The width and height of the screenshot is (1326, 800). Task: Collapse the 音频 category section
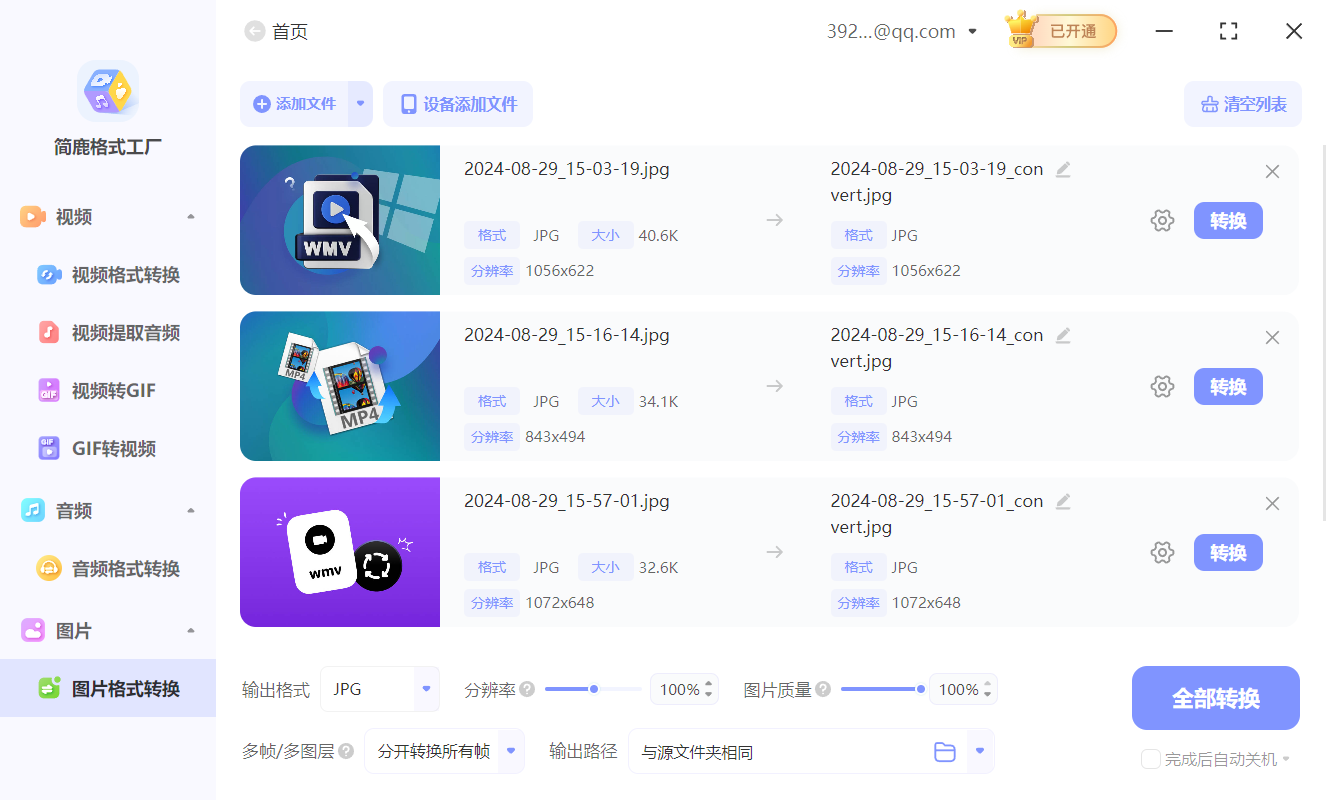(x=191, y=510)
